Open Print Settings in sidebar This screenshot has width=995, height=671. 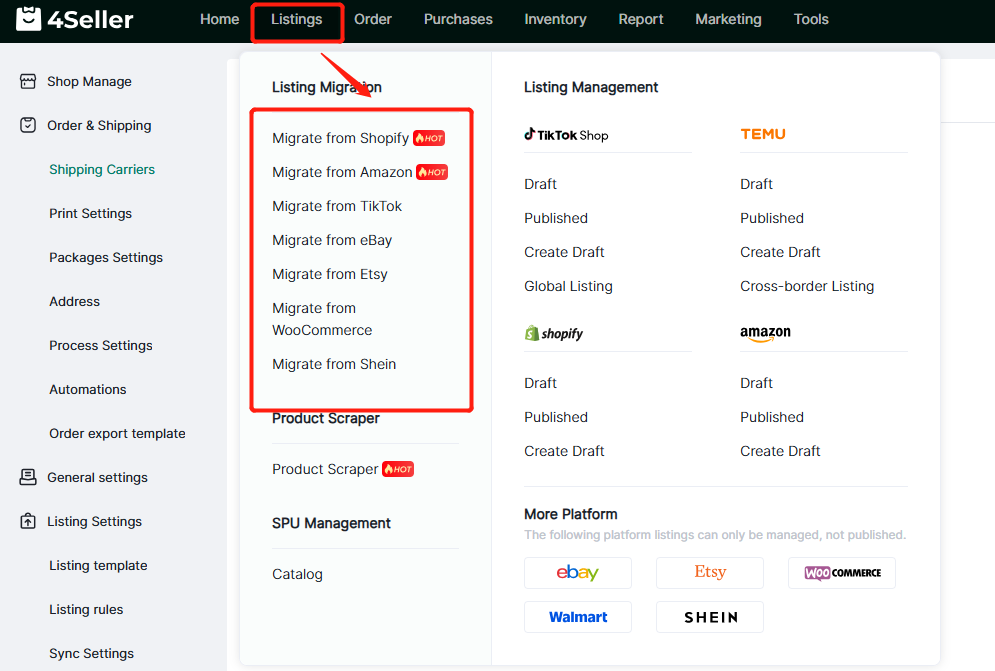click(x=91, y=213)
